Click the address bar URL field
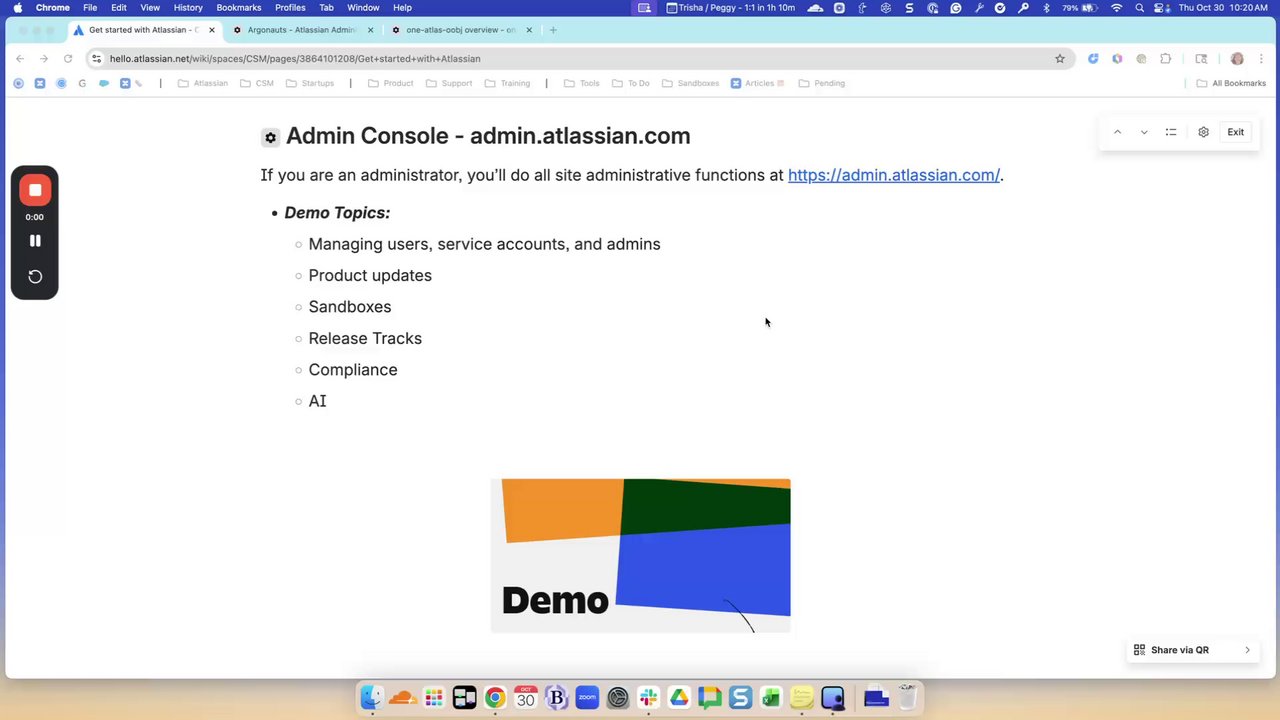This screenshot has height=720, width=1280. tap(580, 59)
